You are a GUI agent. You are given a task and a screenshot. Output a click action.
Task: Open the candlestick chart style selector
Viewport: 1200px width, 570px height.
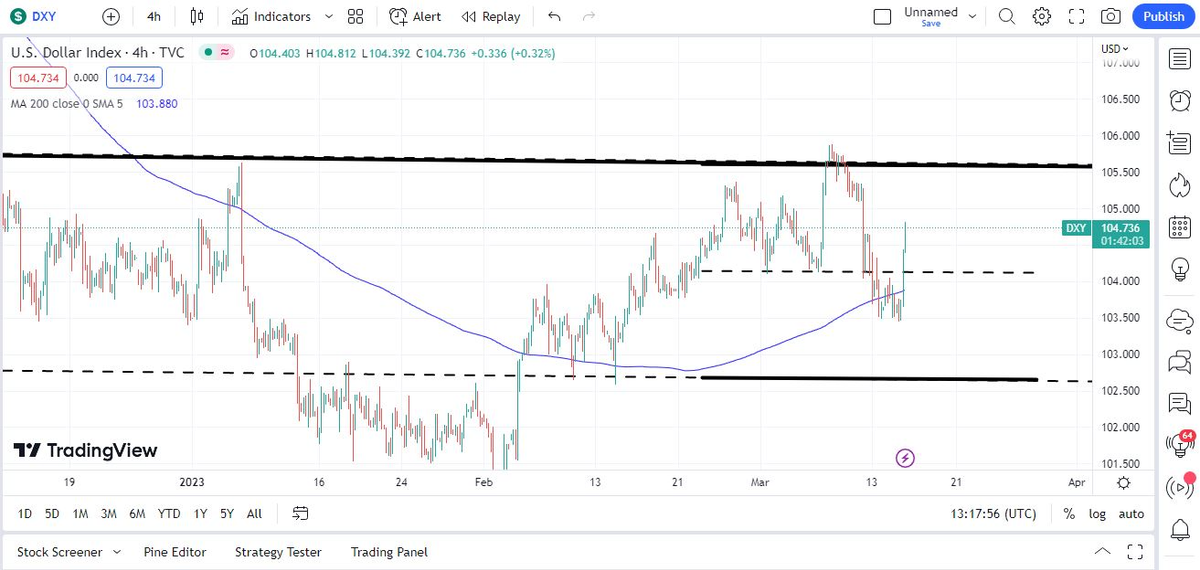pyautogui.click(x=196, y=16)
